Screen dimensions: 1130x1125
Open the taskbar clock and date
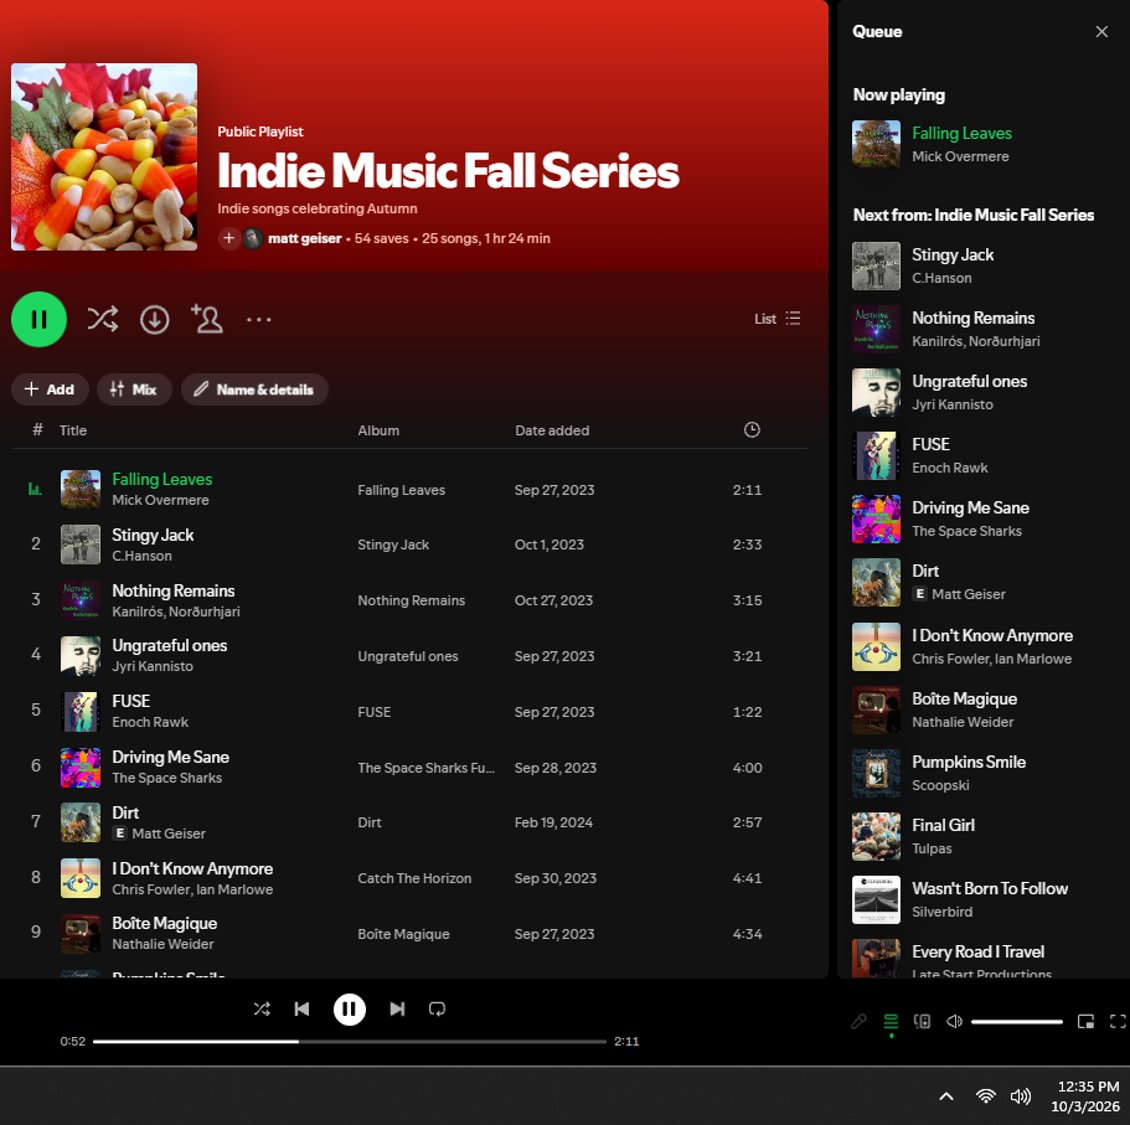1085,1096
